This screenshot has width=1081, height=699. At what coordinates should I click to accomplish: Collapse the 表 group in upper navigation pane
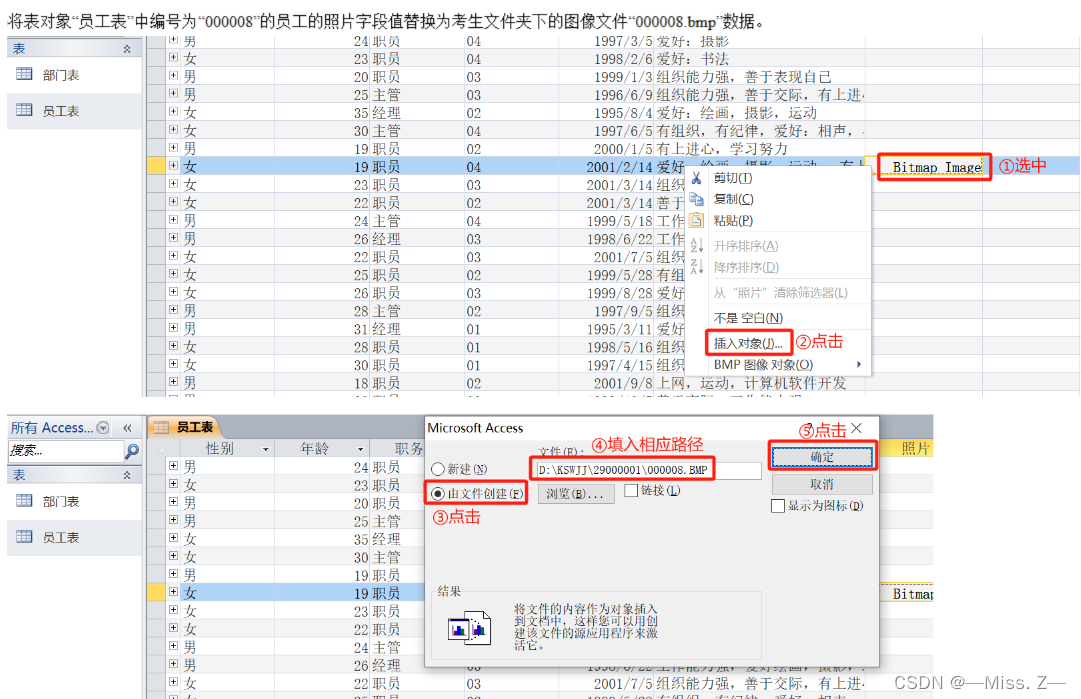coord(127,49)
